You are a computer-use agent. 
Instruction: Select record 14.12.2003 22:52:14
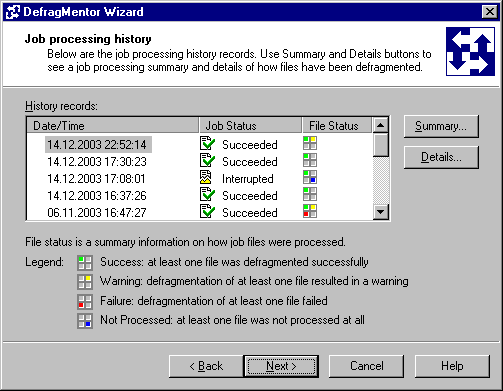(97, 145)
